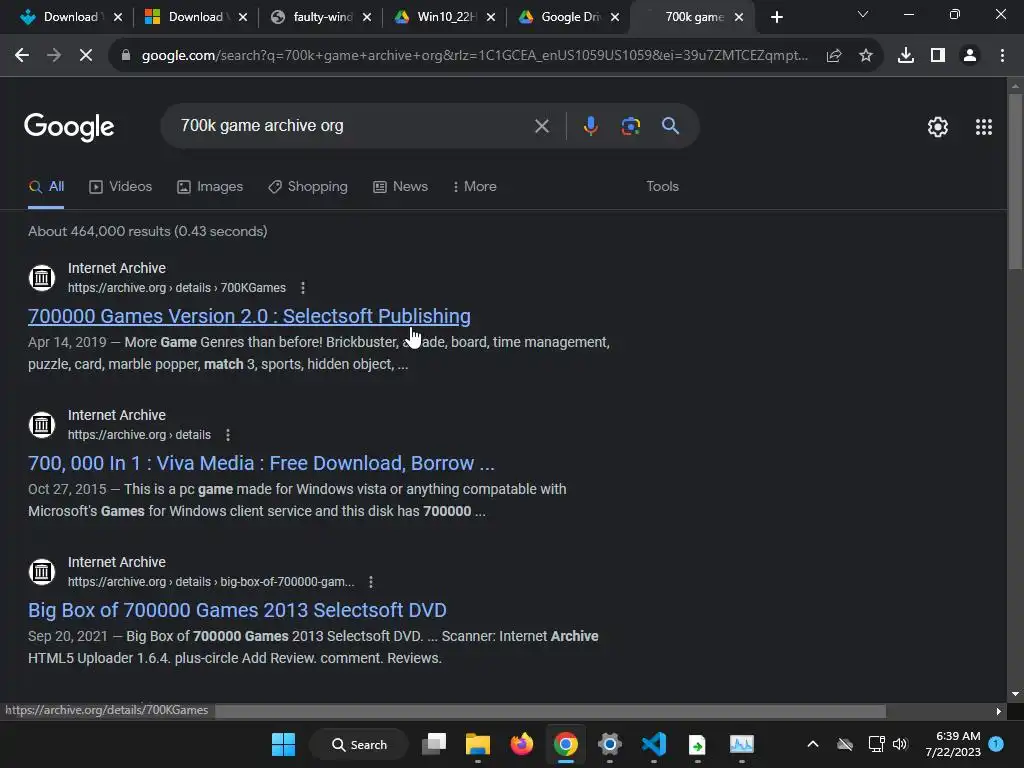Open Google quick settings gear
This screenshot has width=1024, height=768.
(938, 127)
